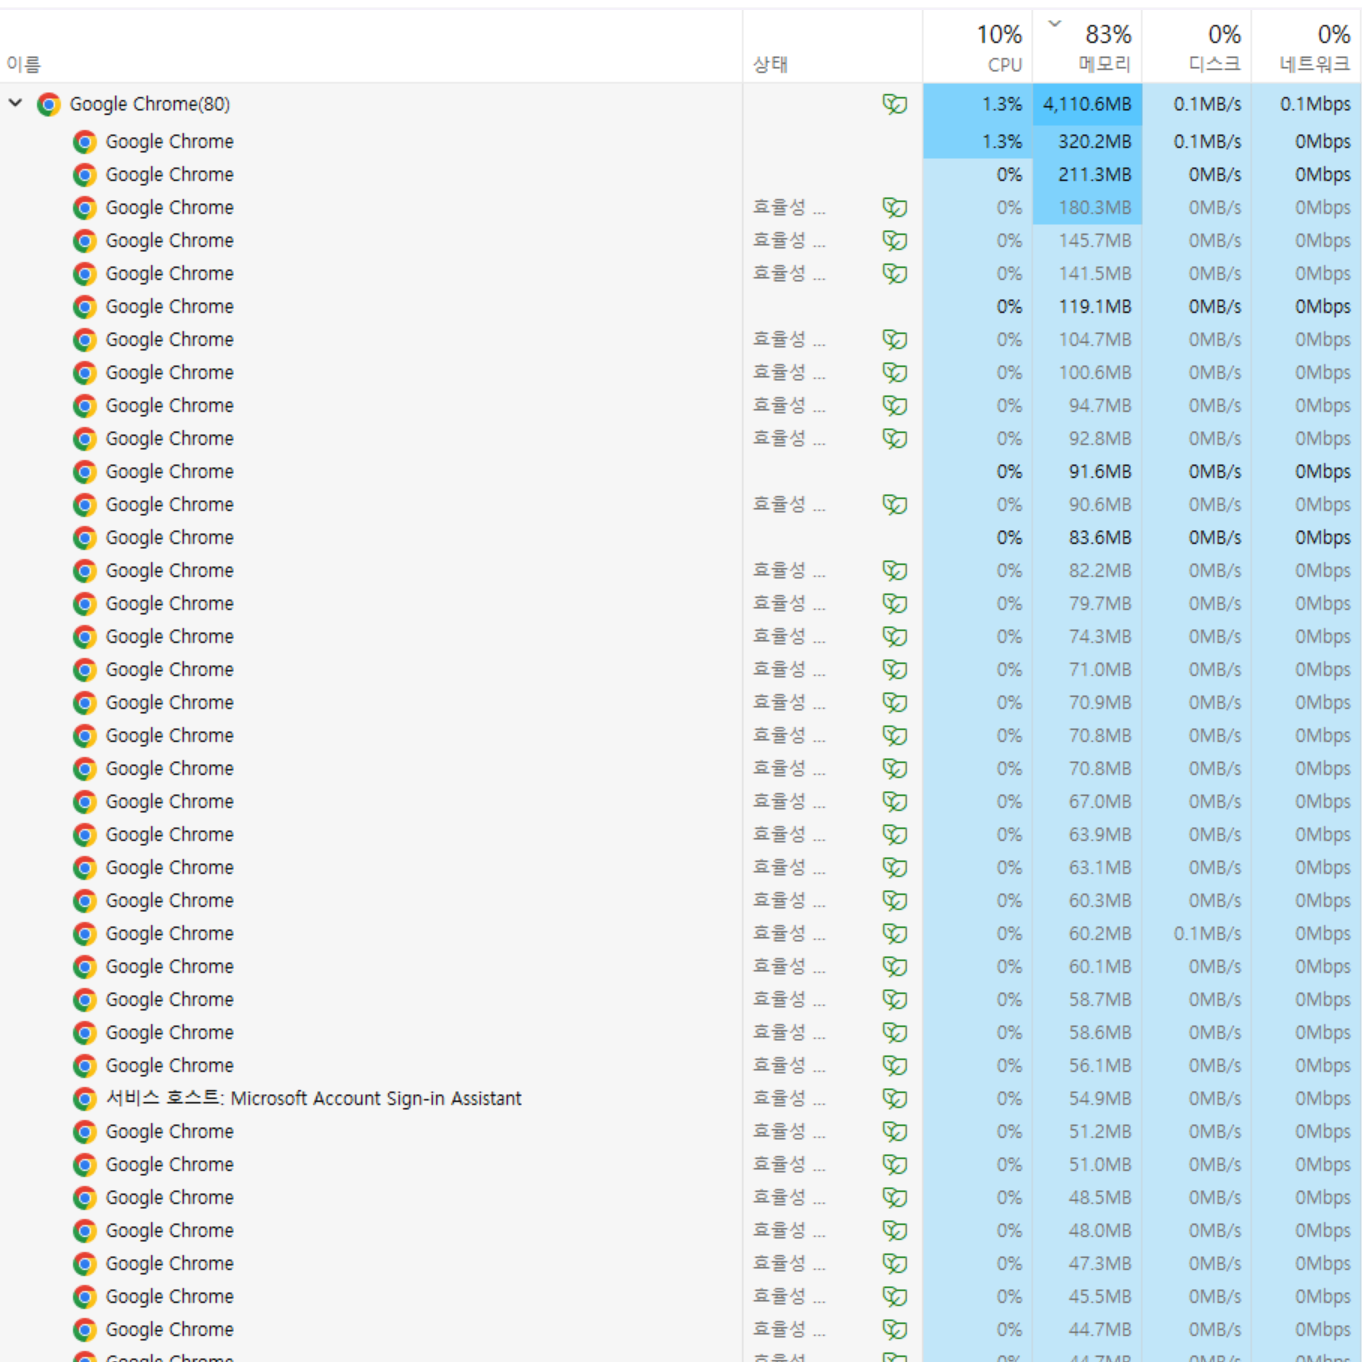
Task: Click the 320.2MB memory cell
Action: (x=1087, y=142)
